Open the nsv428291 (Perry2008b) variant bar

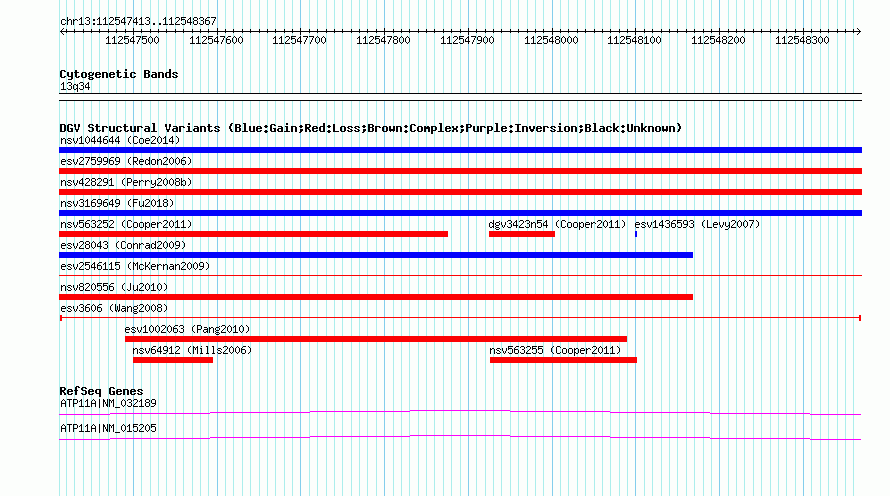(x=460, y=192)
